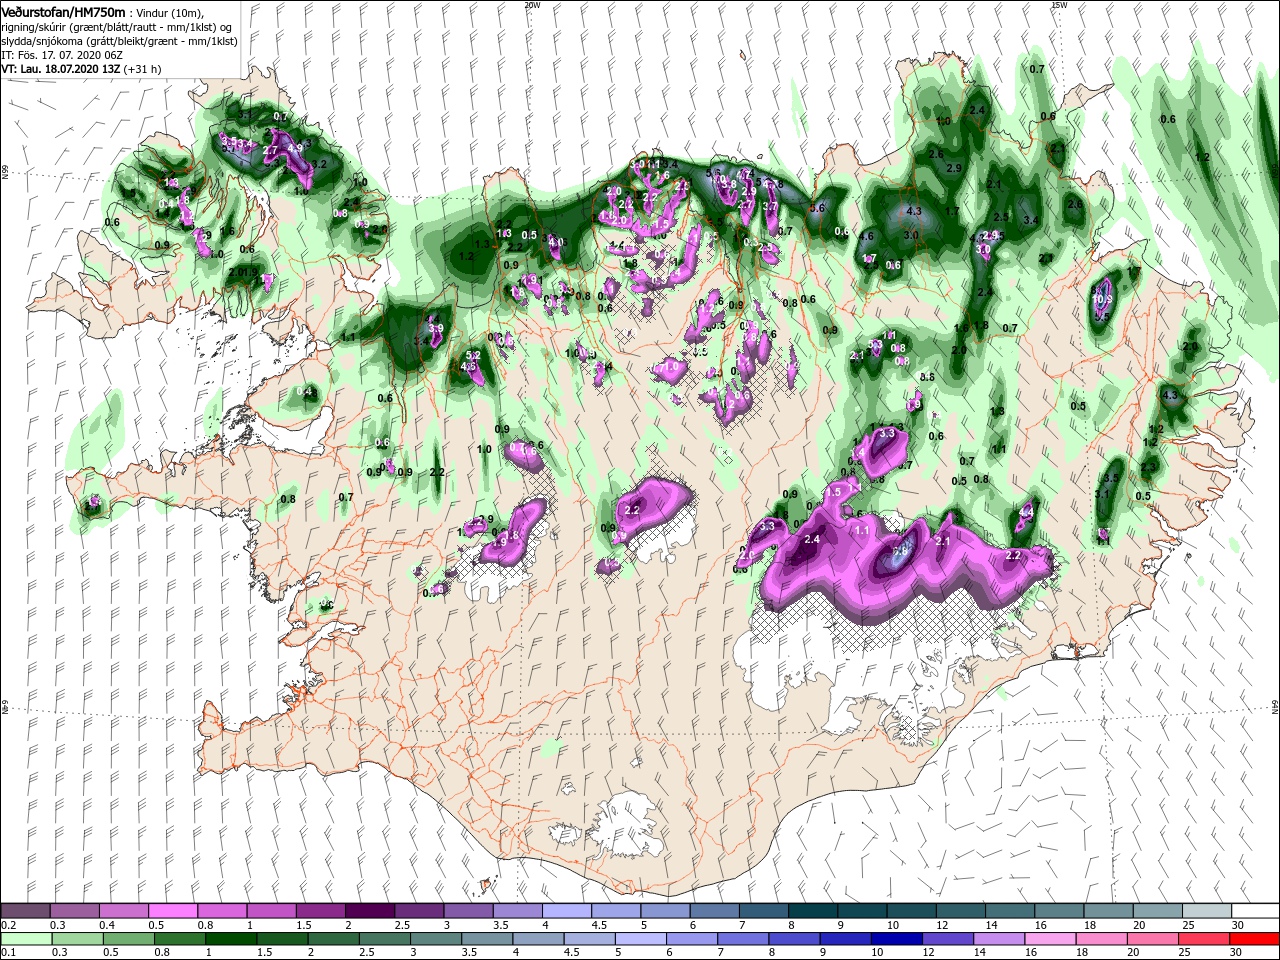Viewport: 1280px width, 960px height.
Task: Select the pale green 0.1–0.3 swatch in the bottom scale
Action: (x=25, y=939)
